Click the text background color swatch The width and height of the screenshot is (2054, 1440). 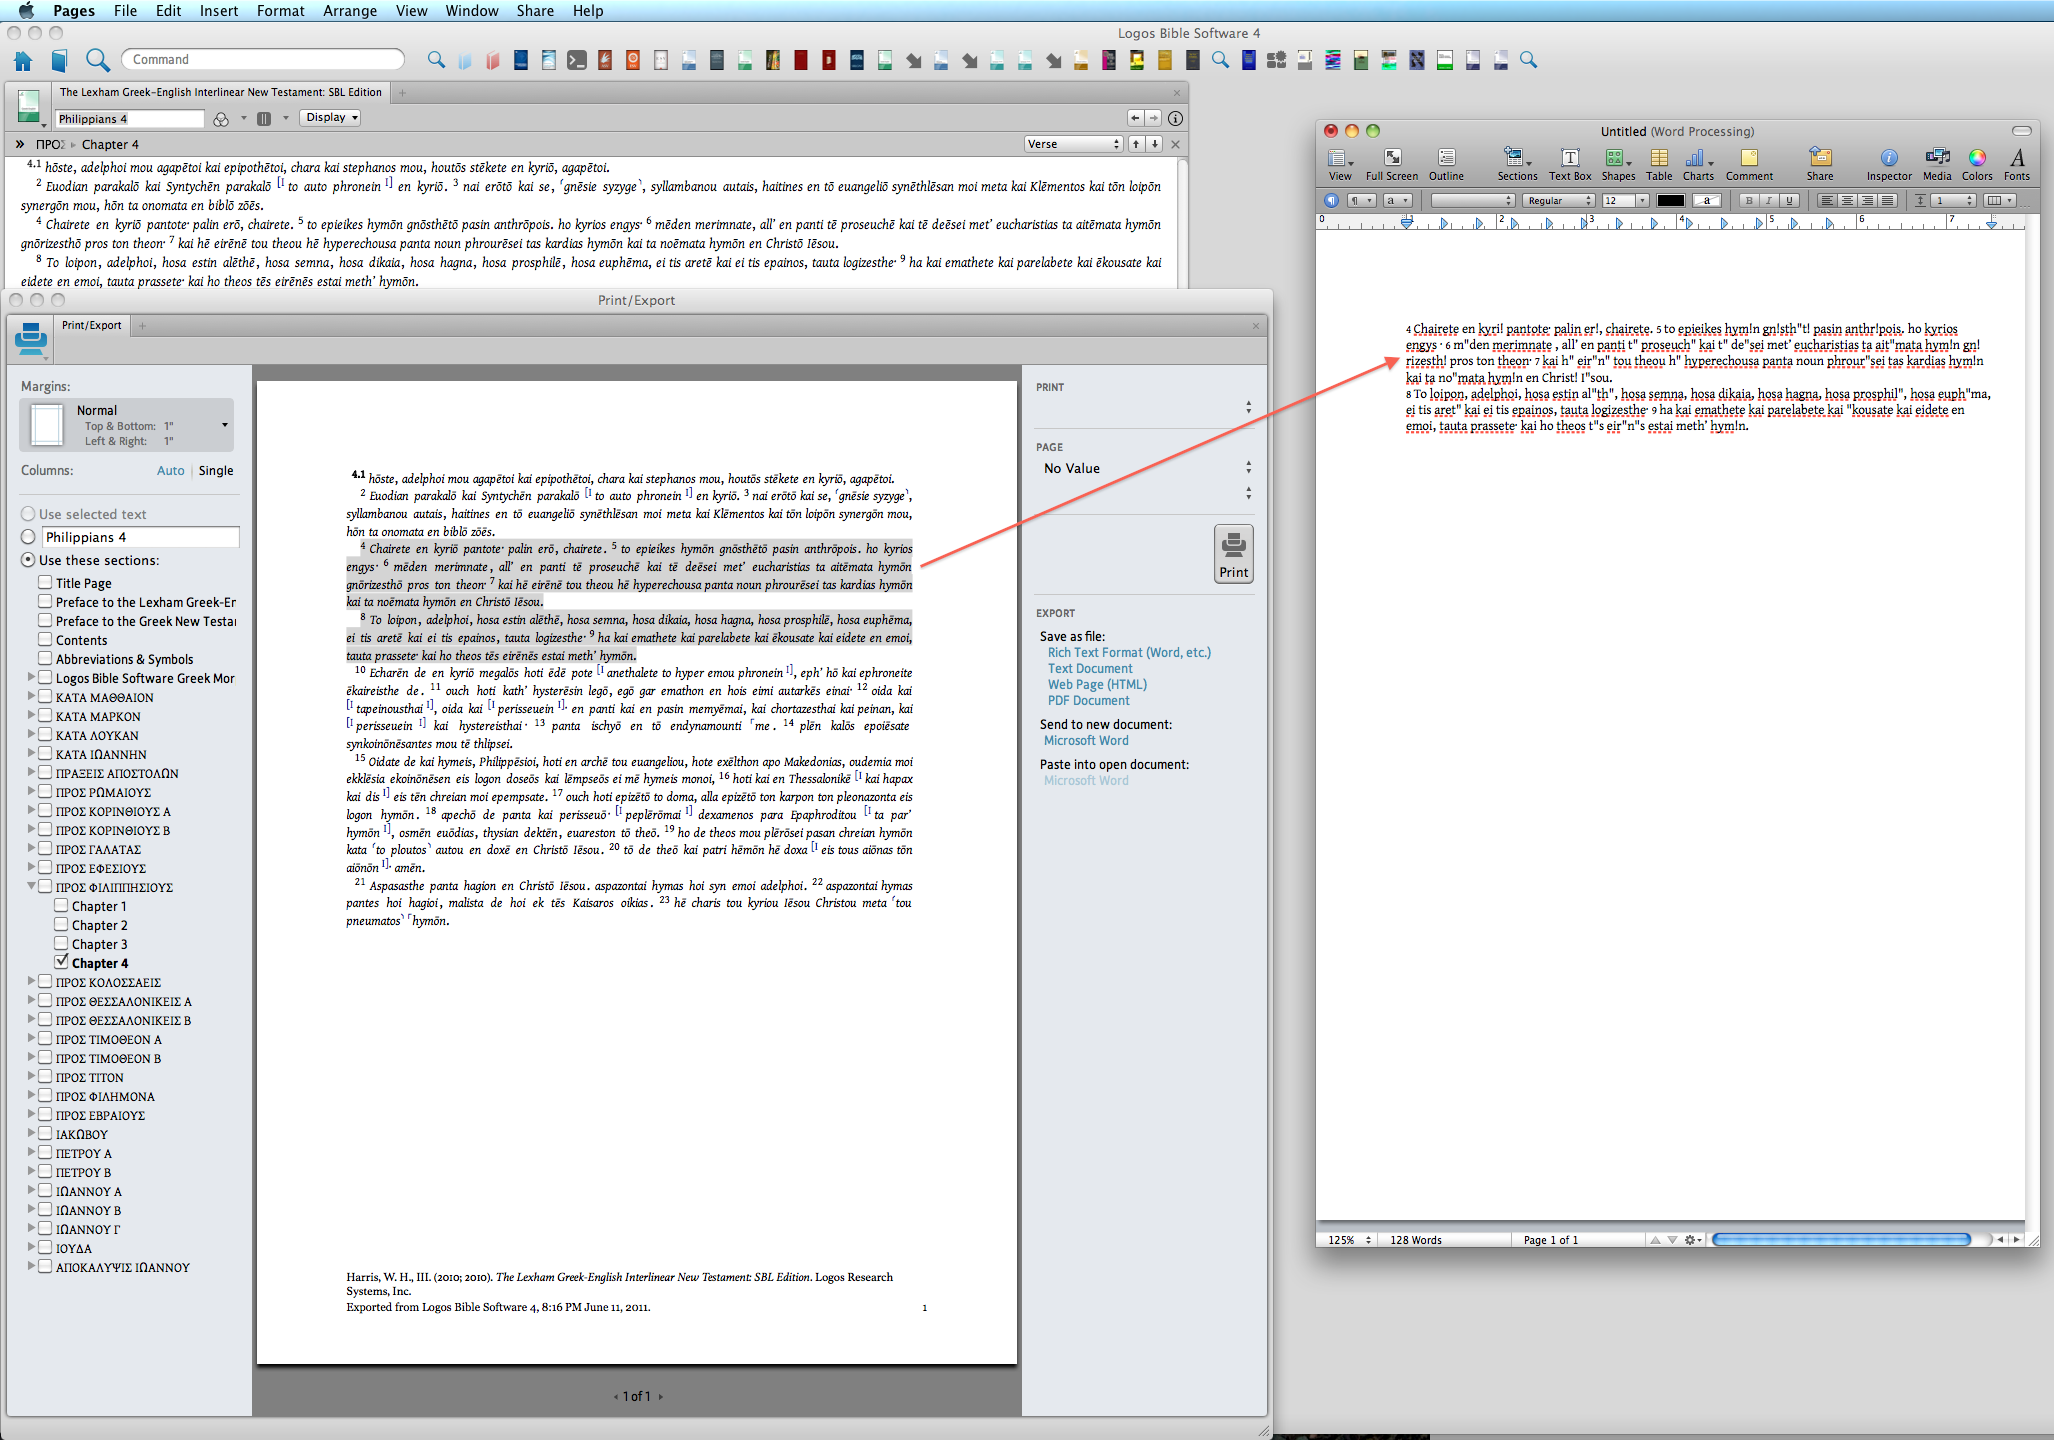pos(1707,201)
